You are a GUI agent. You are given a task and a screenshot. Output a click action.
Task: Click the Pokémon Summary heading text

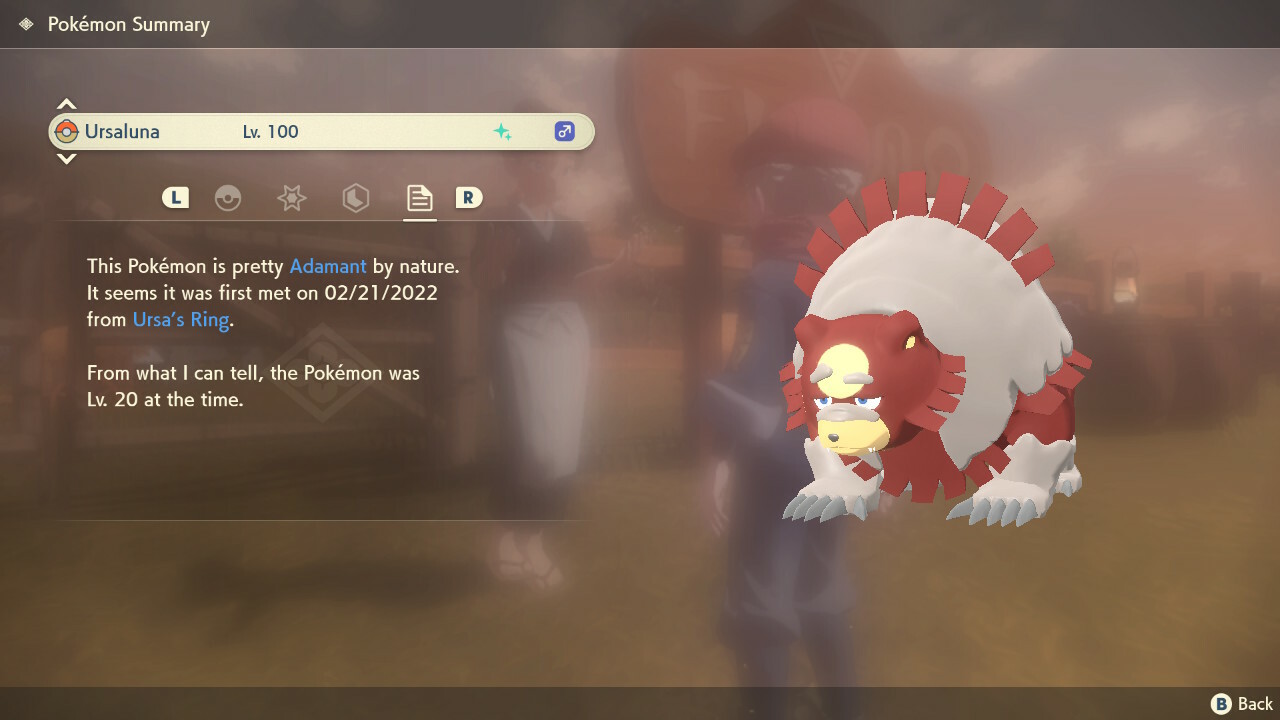coord(129,25)
